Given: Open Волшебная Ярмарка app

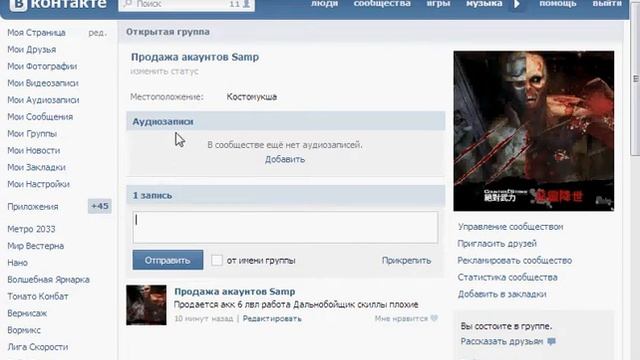Looking at the screenshot, I should click(x=49, y=280).
